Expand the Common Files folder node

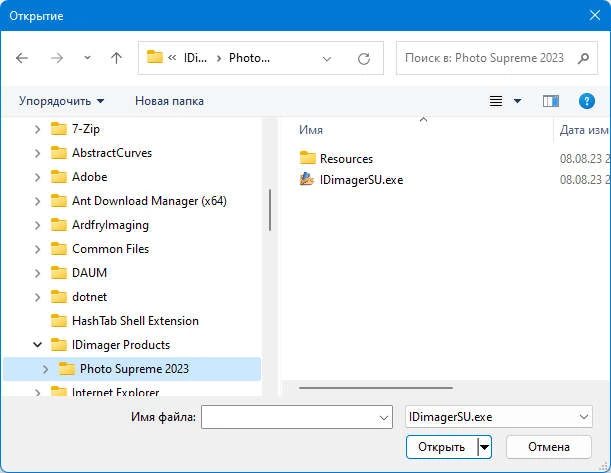[x=37, y=249]
